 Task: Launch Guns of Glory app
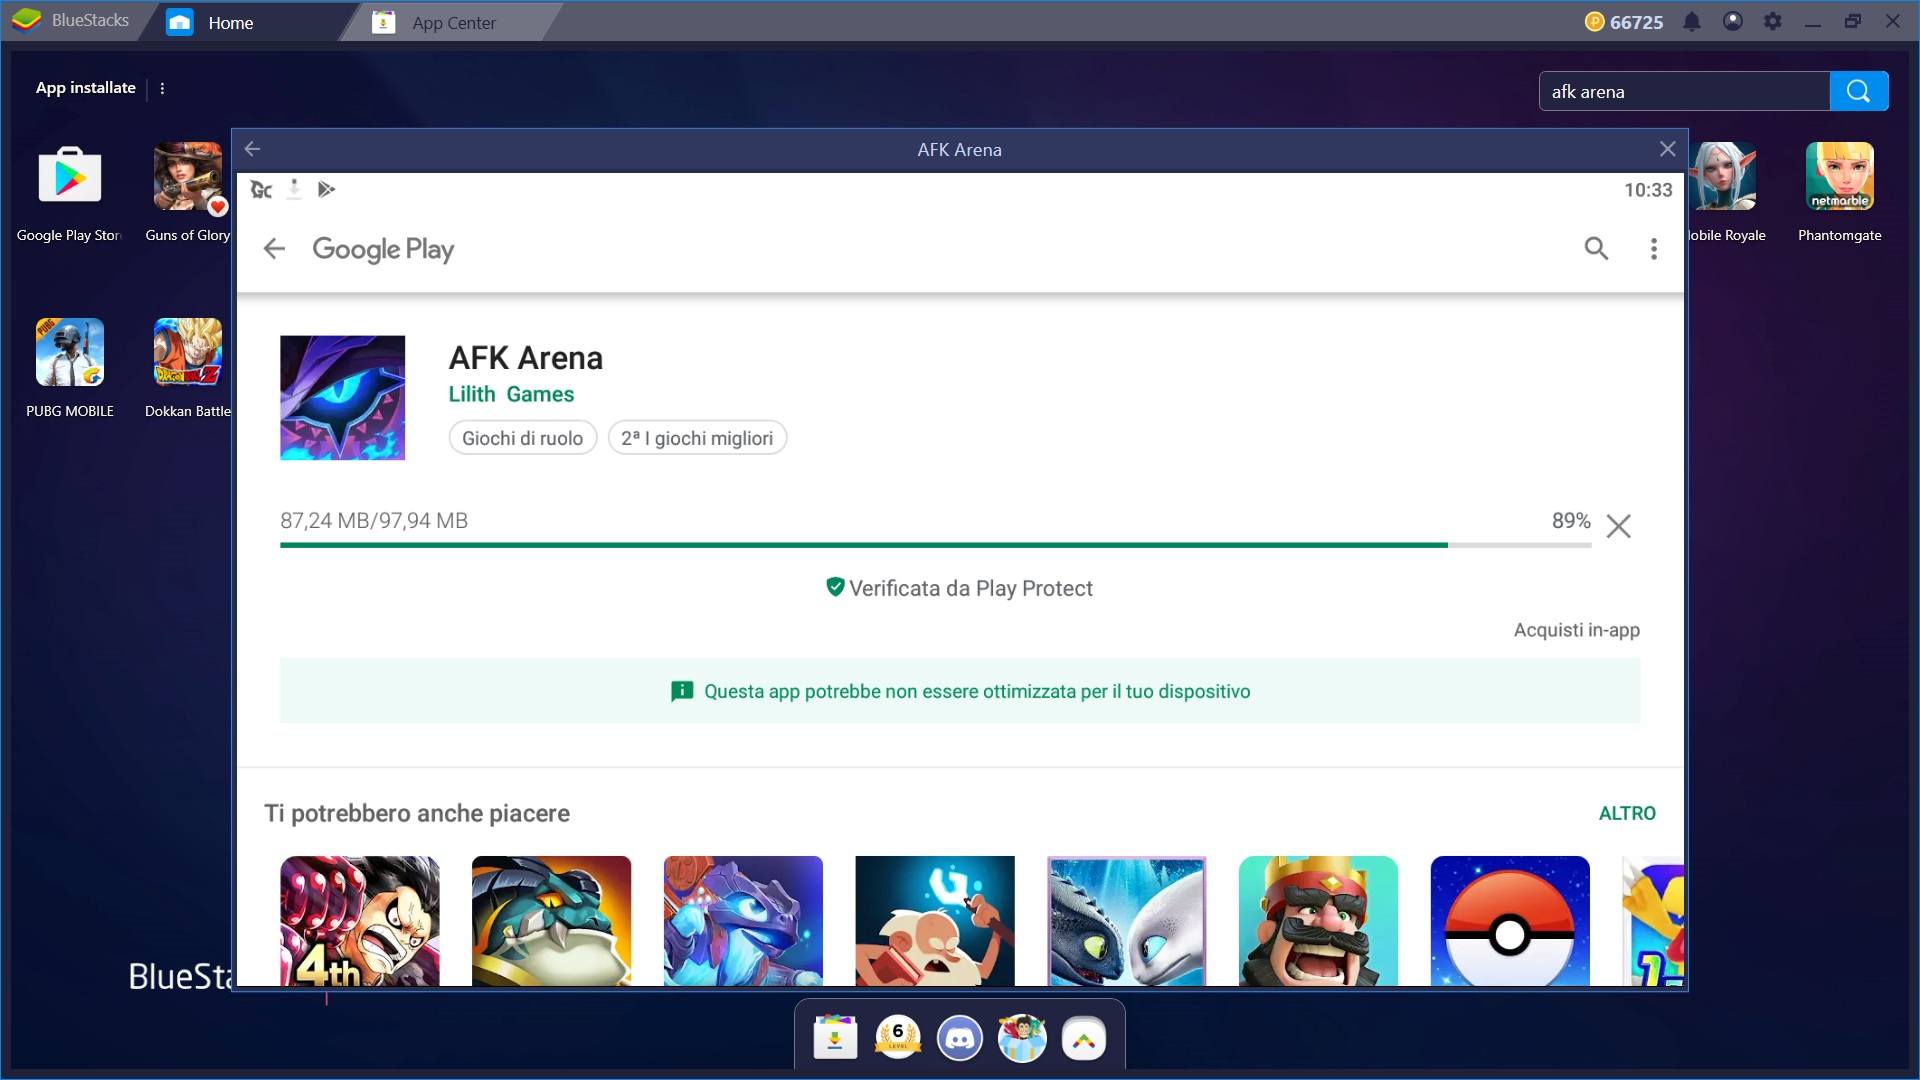coord(188,176)
